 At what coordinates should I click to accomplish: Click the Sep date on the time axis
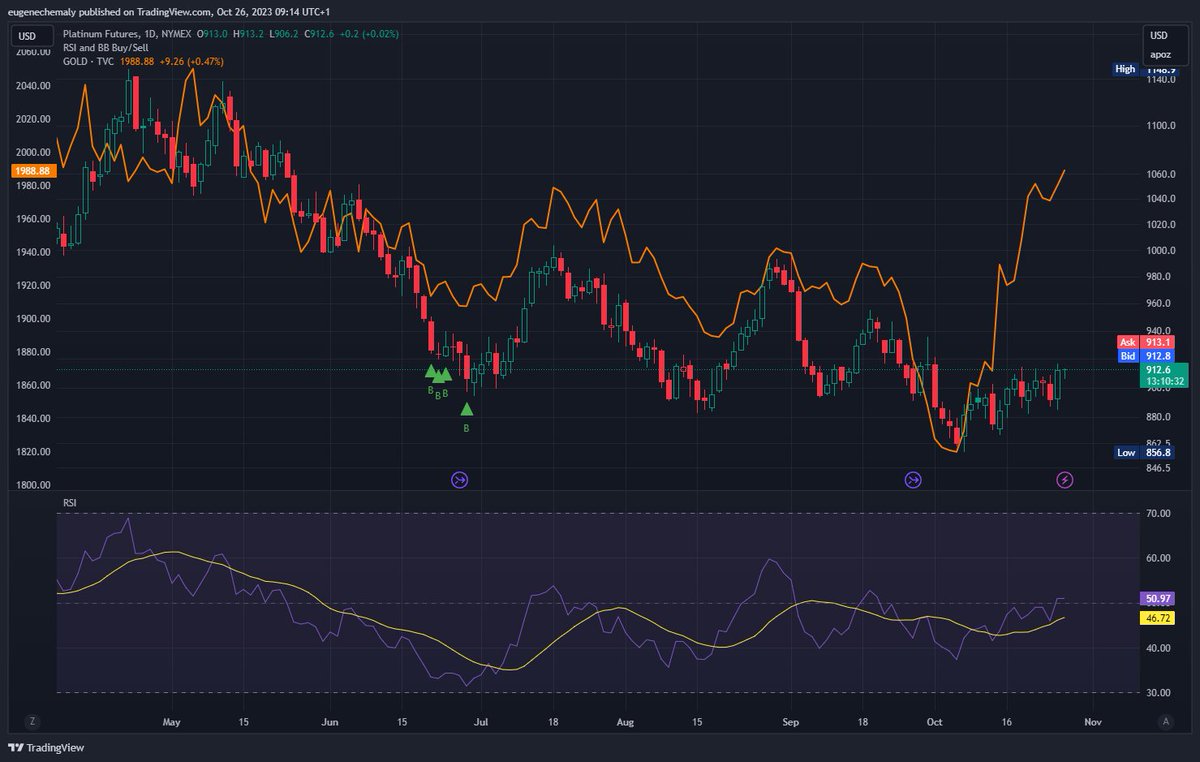[791, 720]
